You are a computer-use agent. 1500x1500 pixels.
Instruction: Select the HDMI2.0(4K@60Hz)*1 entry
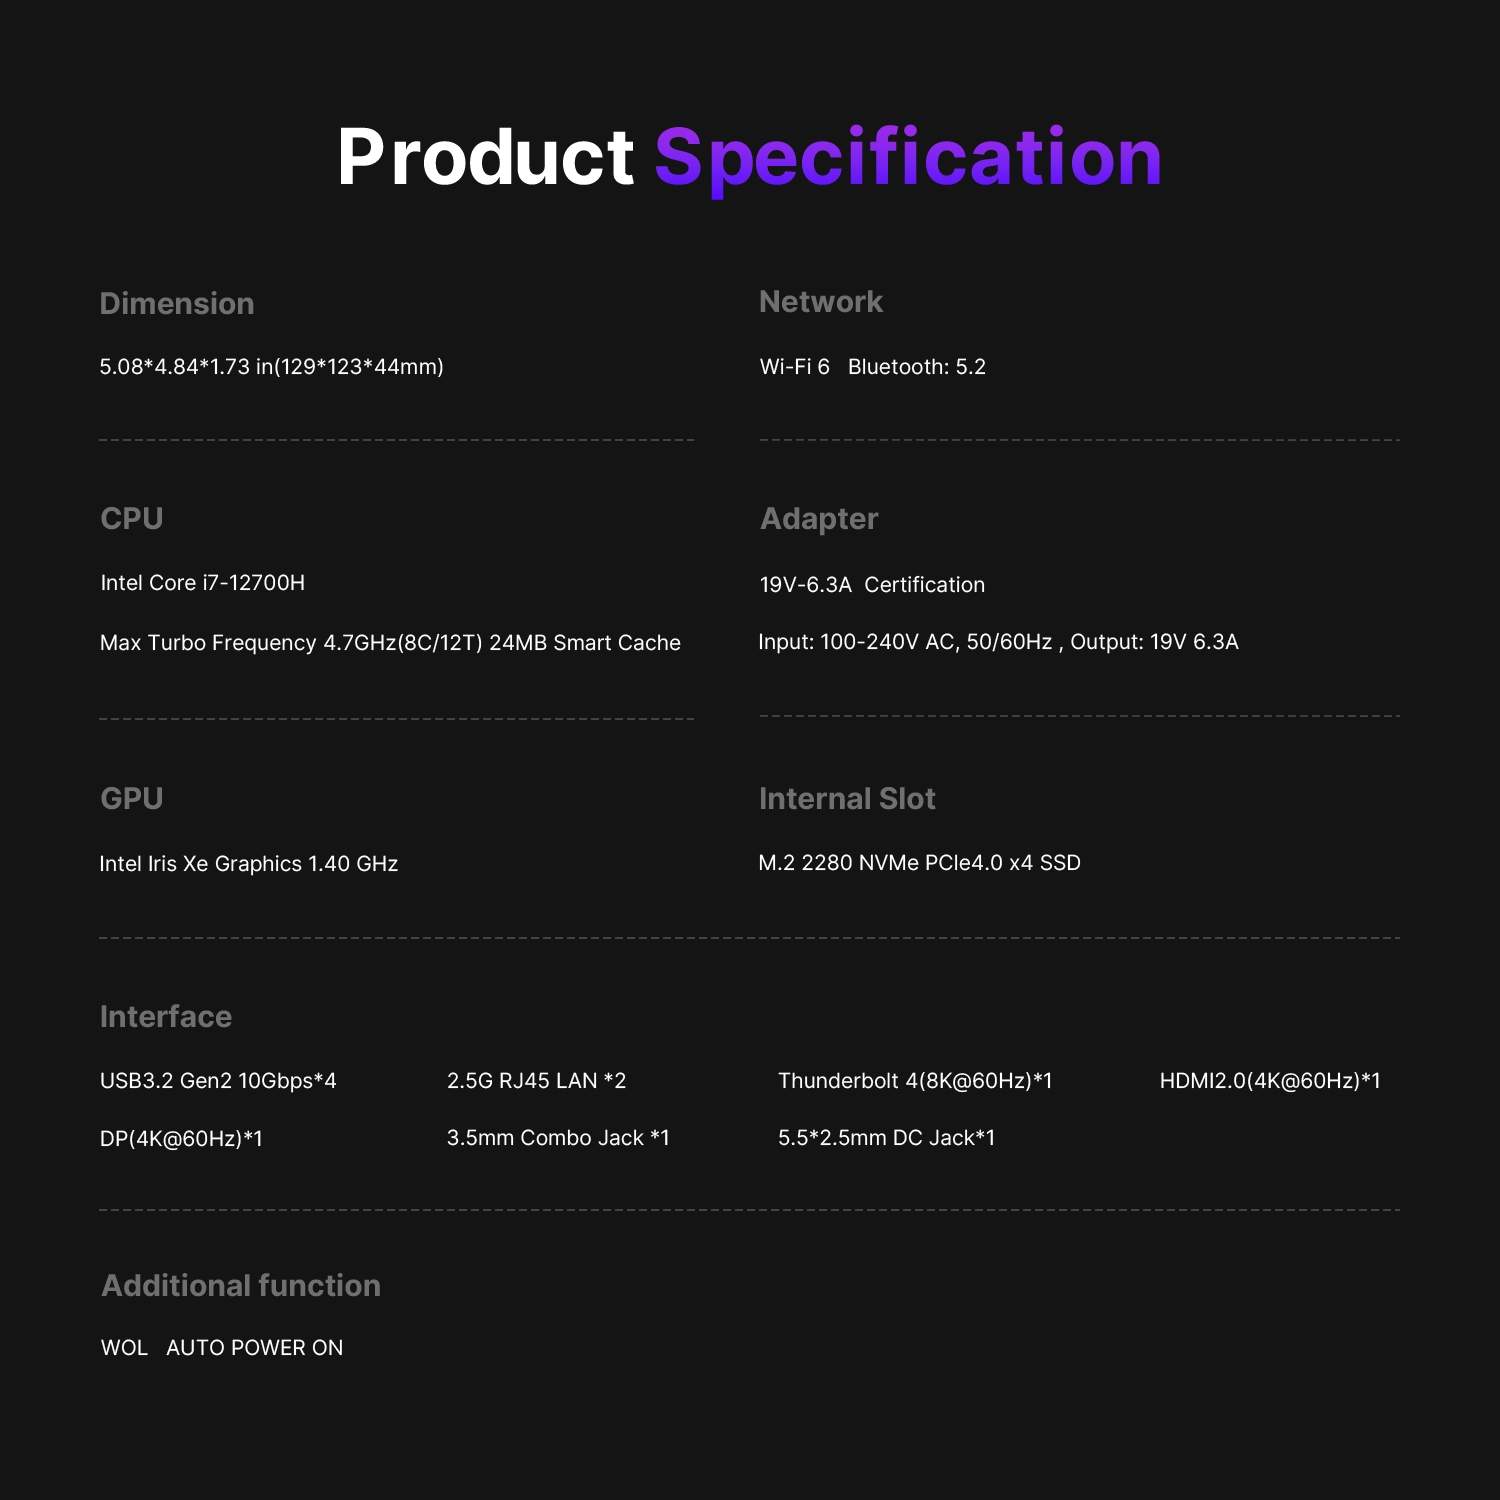[1270, 1081]
